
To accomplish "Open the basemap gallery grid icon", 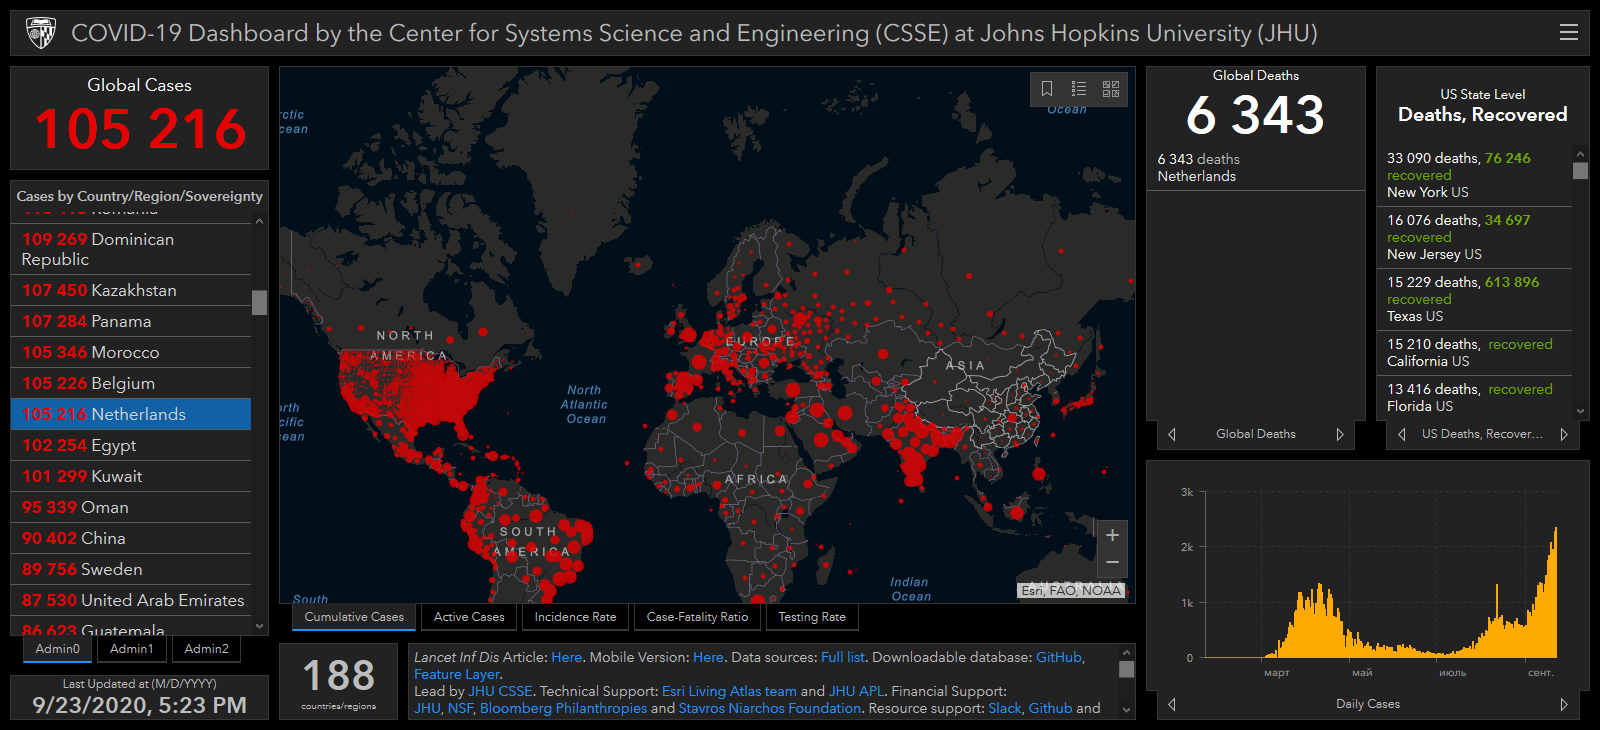I will [x=1111, y=89].
